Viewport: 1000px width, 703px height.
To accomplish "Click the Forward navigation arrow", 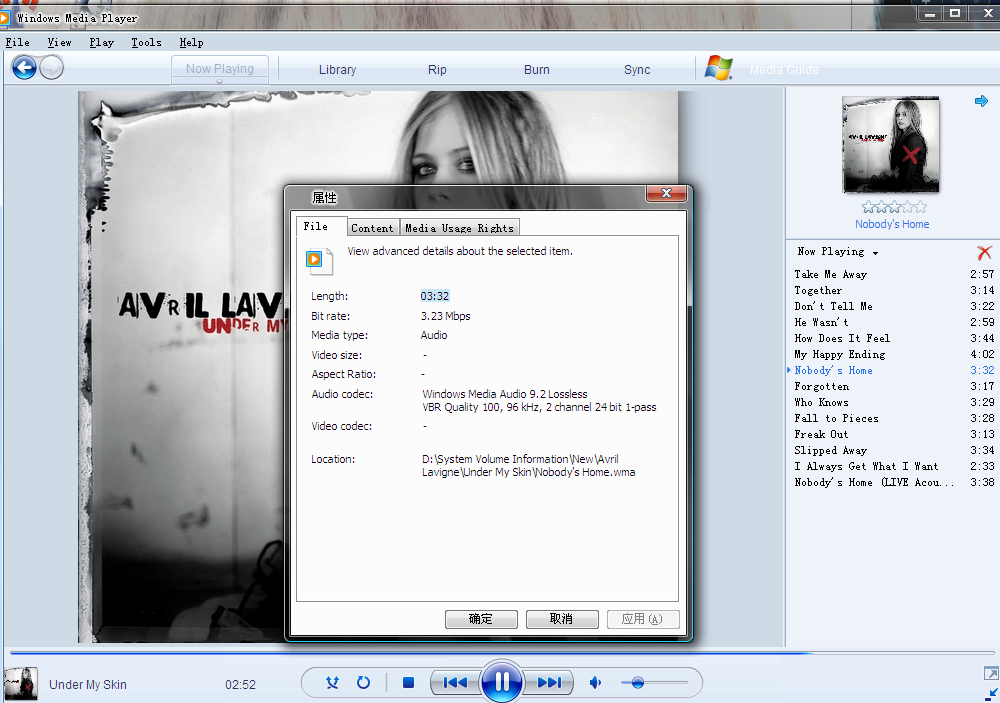I will 52,68.
